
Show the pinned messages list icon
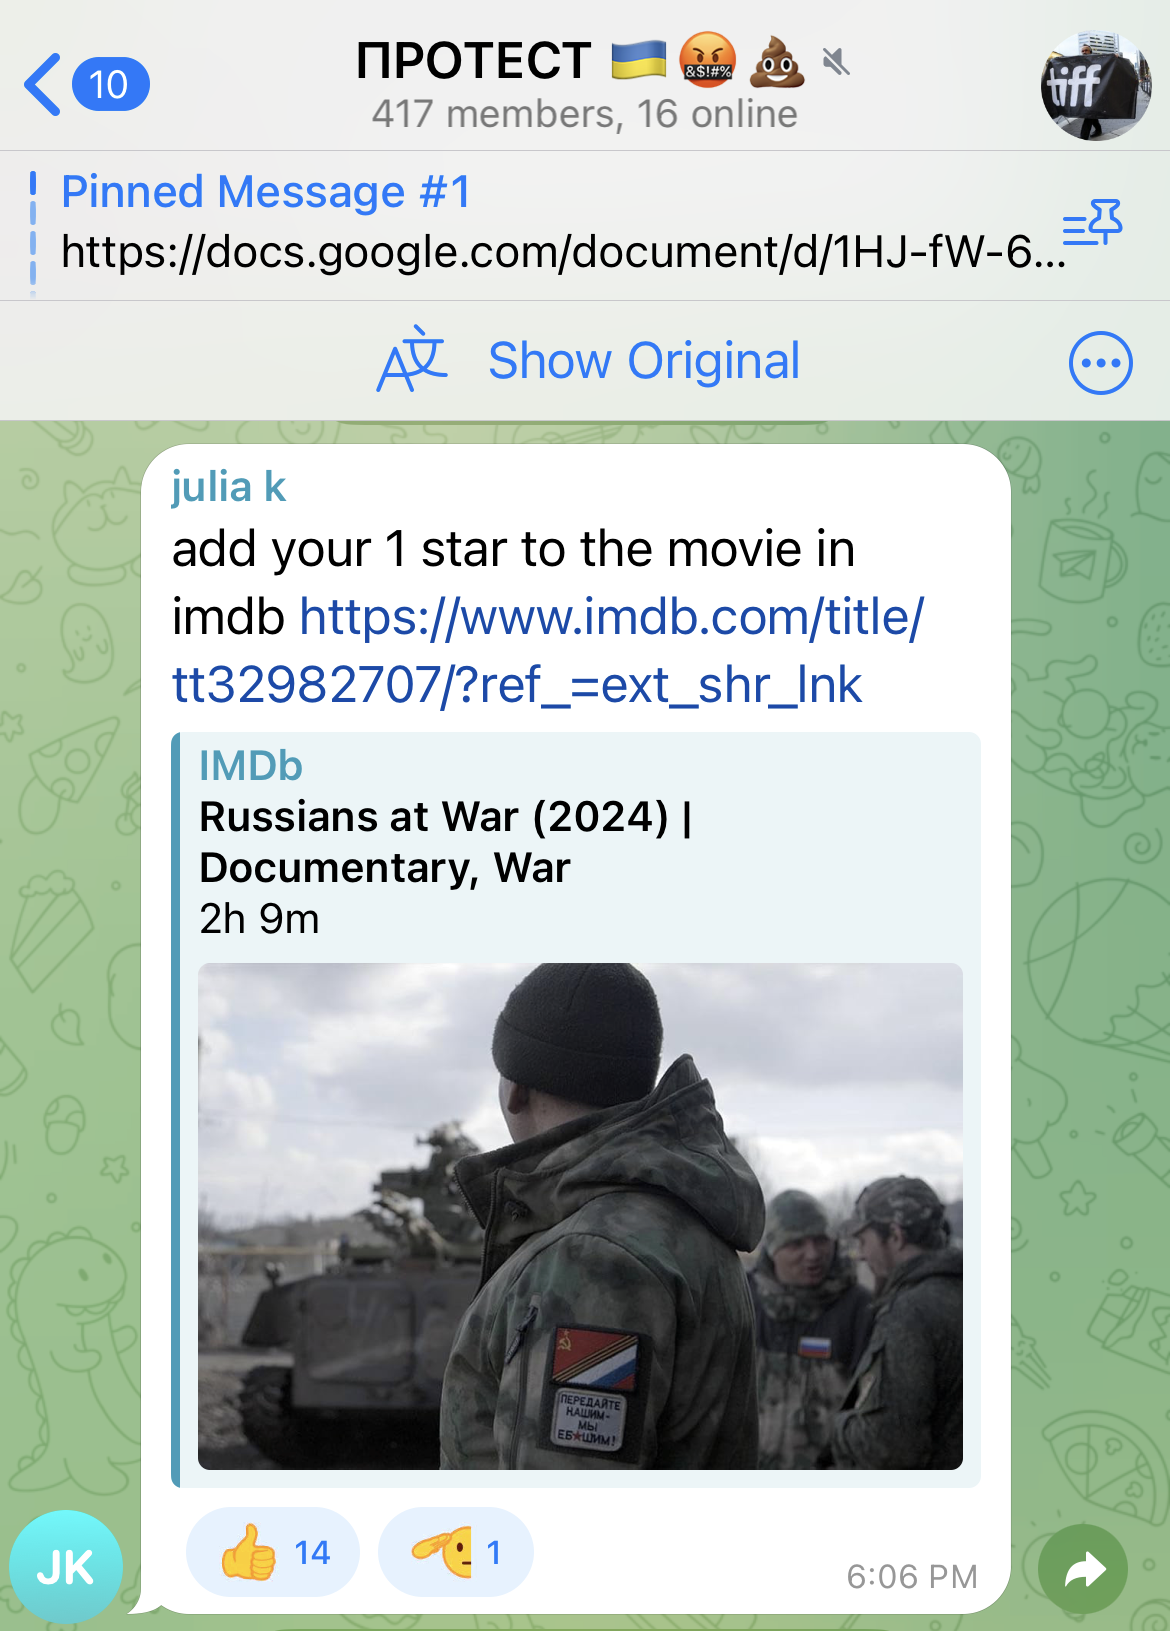pos(1092,222)
